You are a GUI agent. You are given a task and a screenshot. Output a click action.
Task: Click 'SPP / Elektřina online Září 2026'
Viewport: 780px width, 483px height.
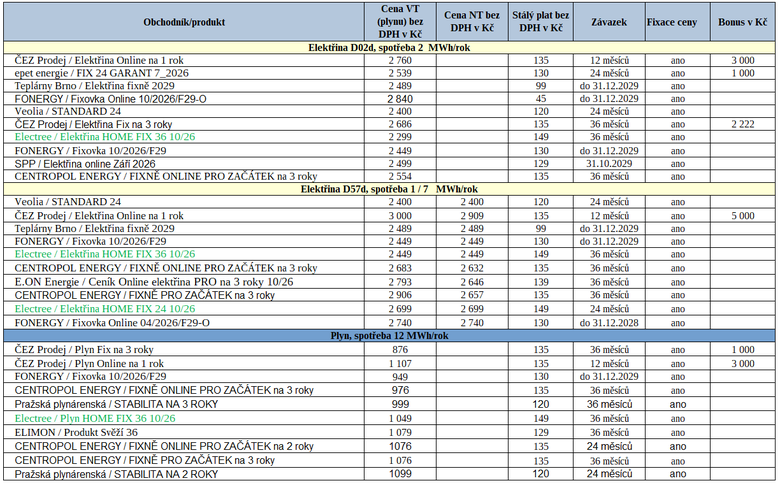(85, 164)
